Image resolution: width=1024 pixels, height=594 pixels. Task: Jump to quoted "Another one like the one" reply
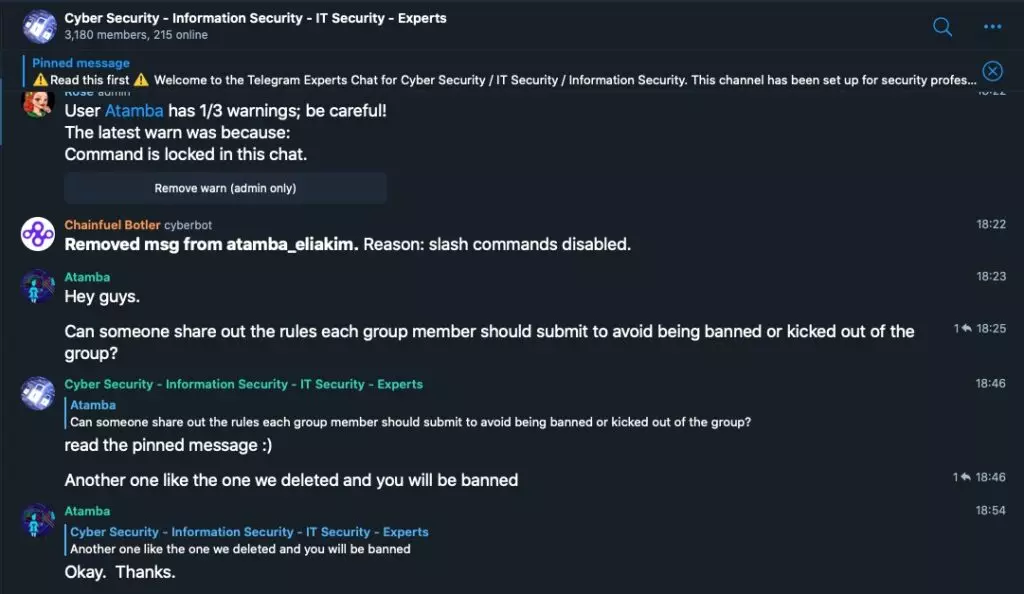click(246, 540)
